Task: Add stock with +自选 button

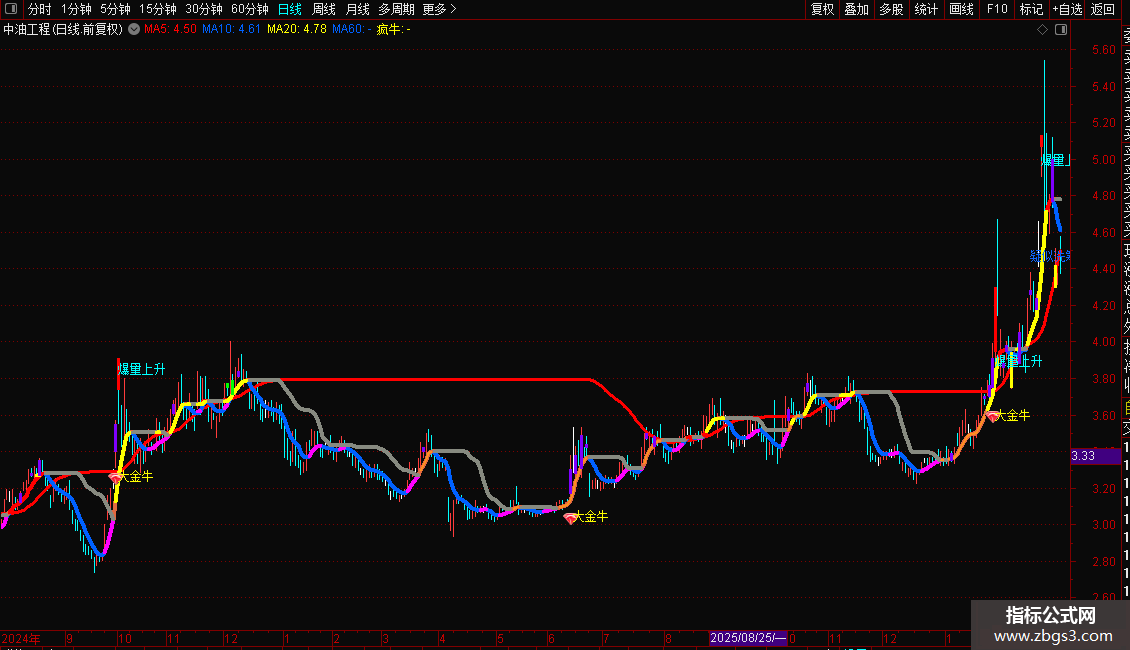Action: click(x=1067, y=9)
